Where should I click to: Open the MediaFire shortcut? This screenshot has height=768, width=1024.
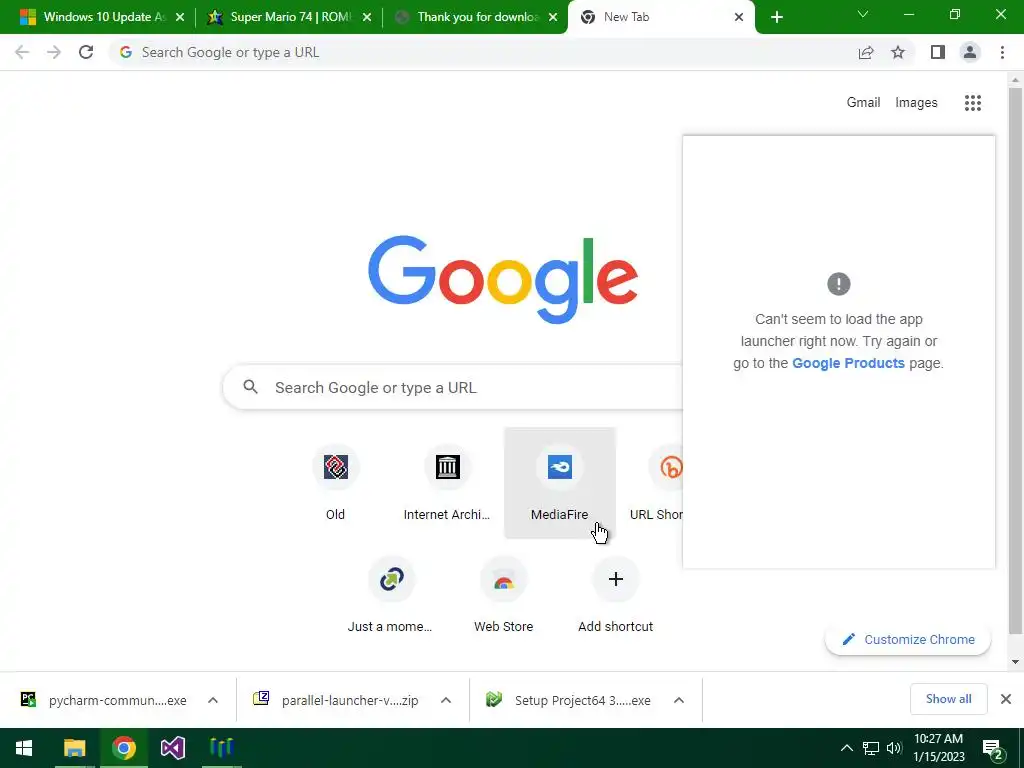[x=560, y=483]
